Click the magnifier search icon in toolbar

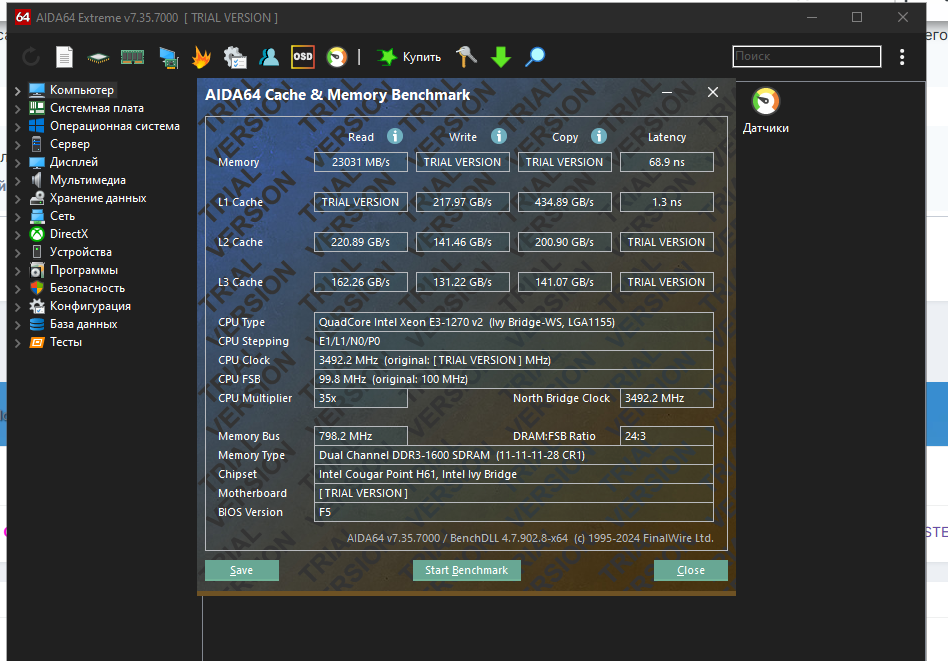tap(536, 57)
